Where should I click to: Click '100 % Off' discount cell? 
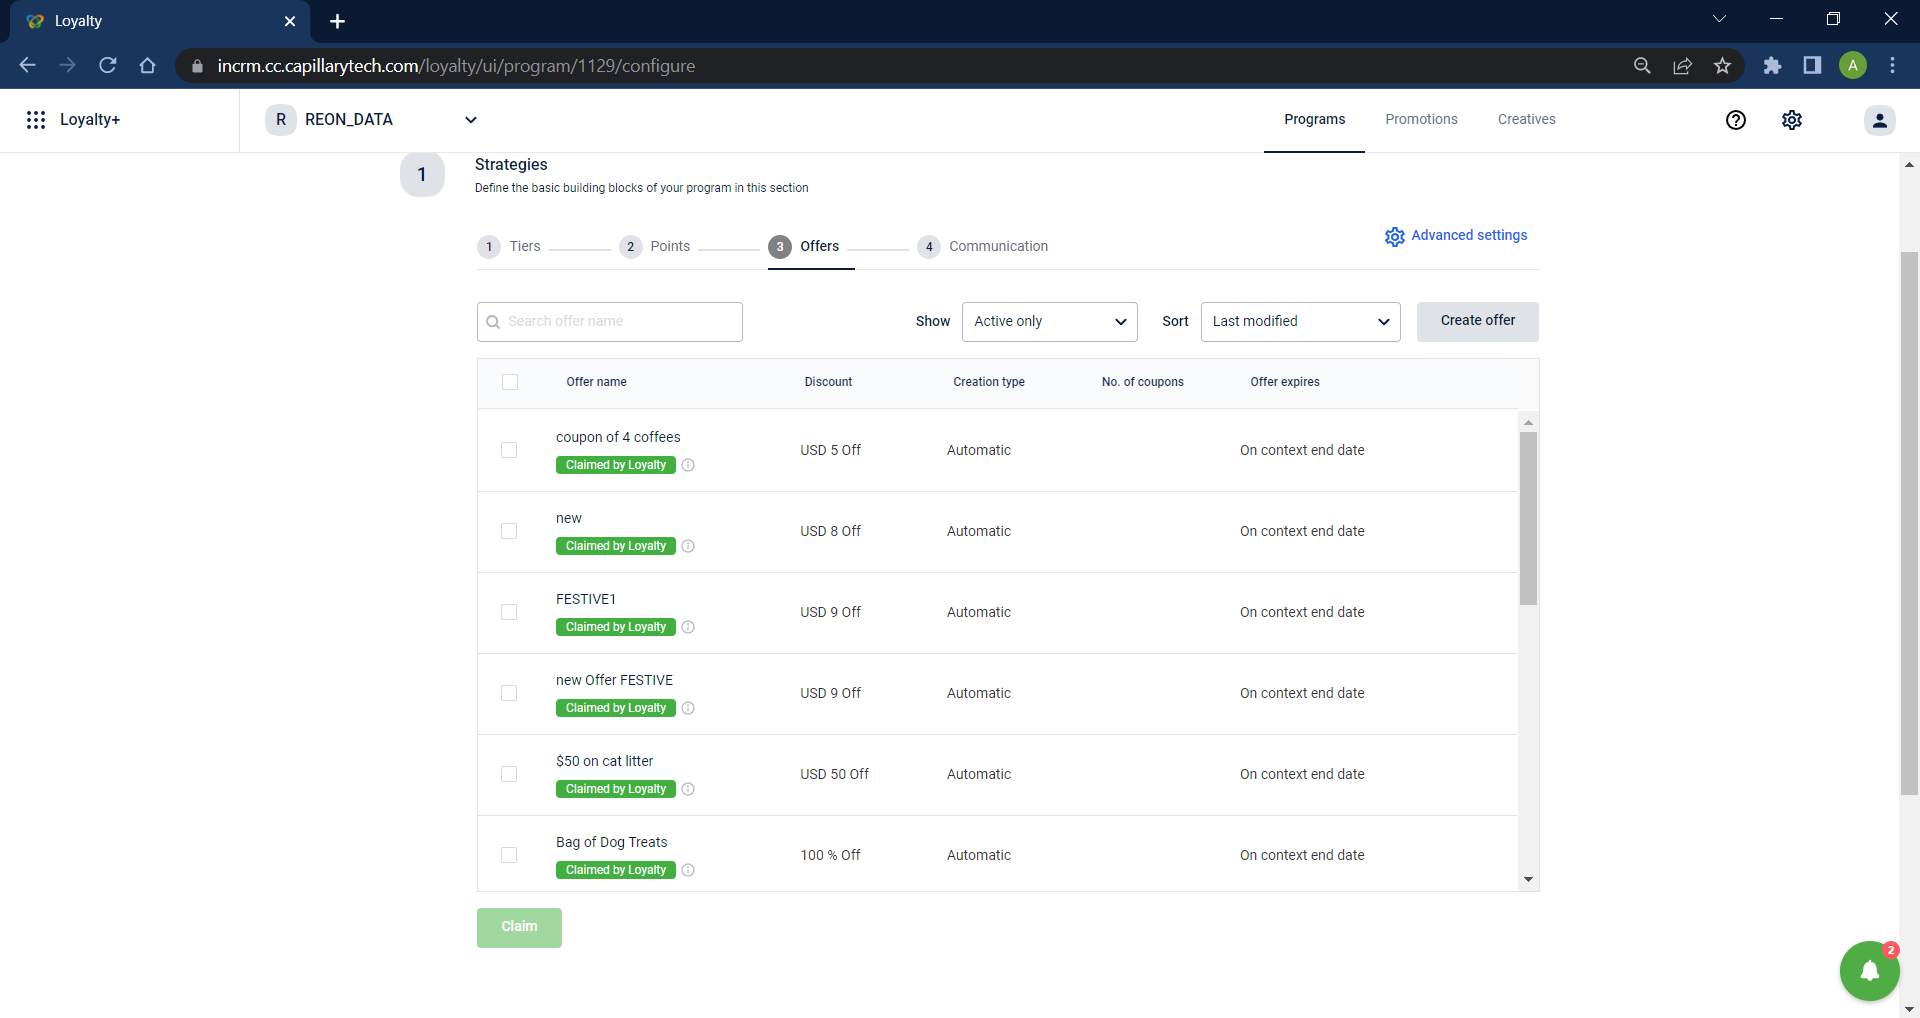tap(830, 856)
